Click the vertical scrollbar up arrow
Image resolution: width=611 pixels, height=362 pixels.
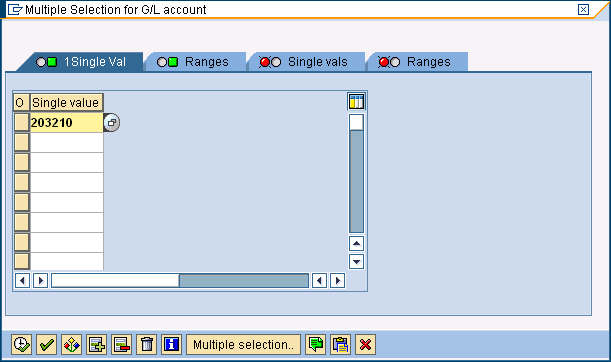356,244
